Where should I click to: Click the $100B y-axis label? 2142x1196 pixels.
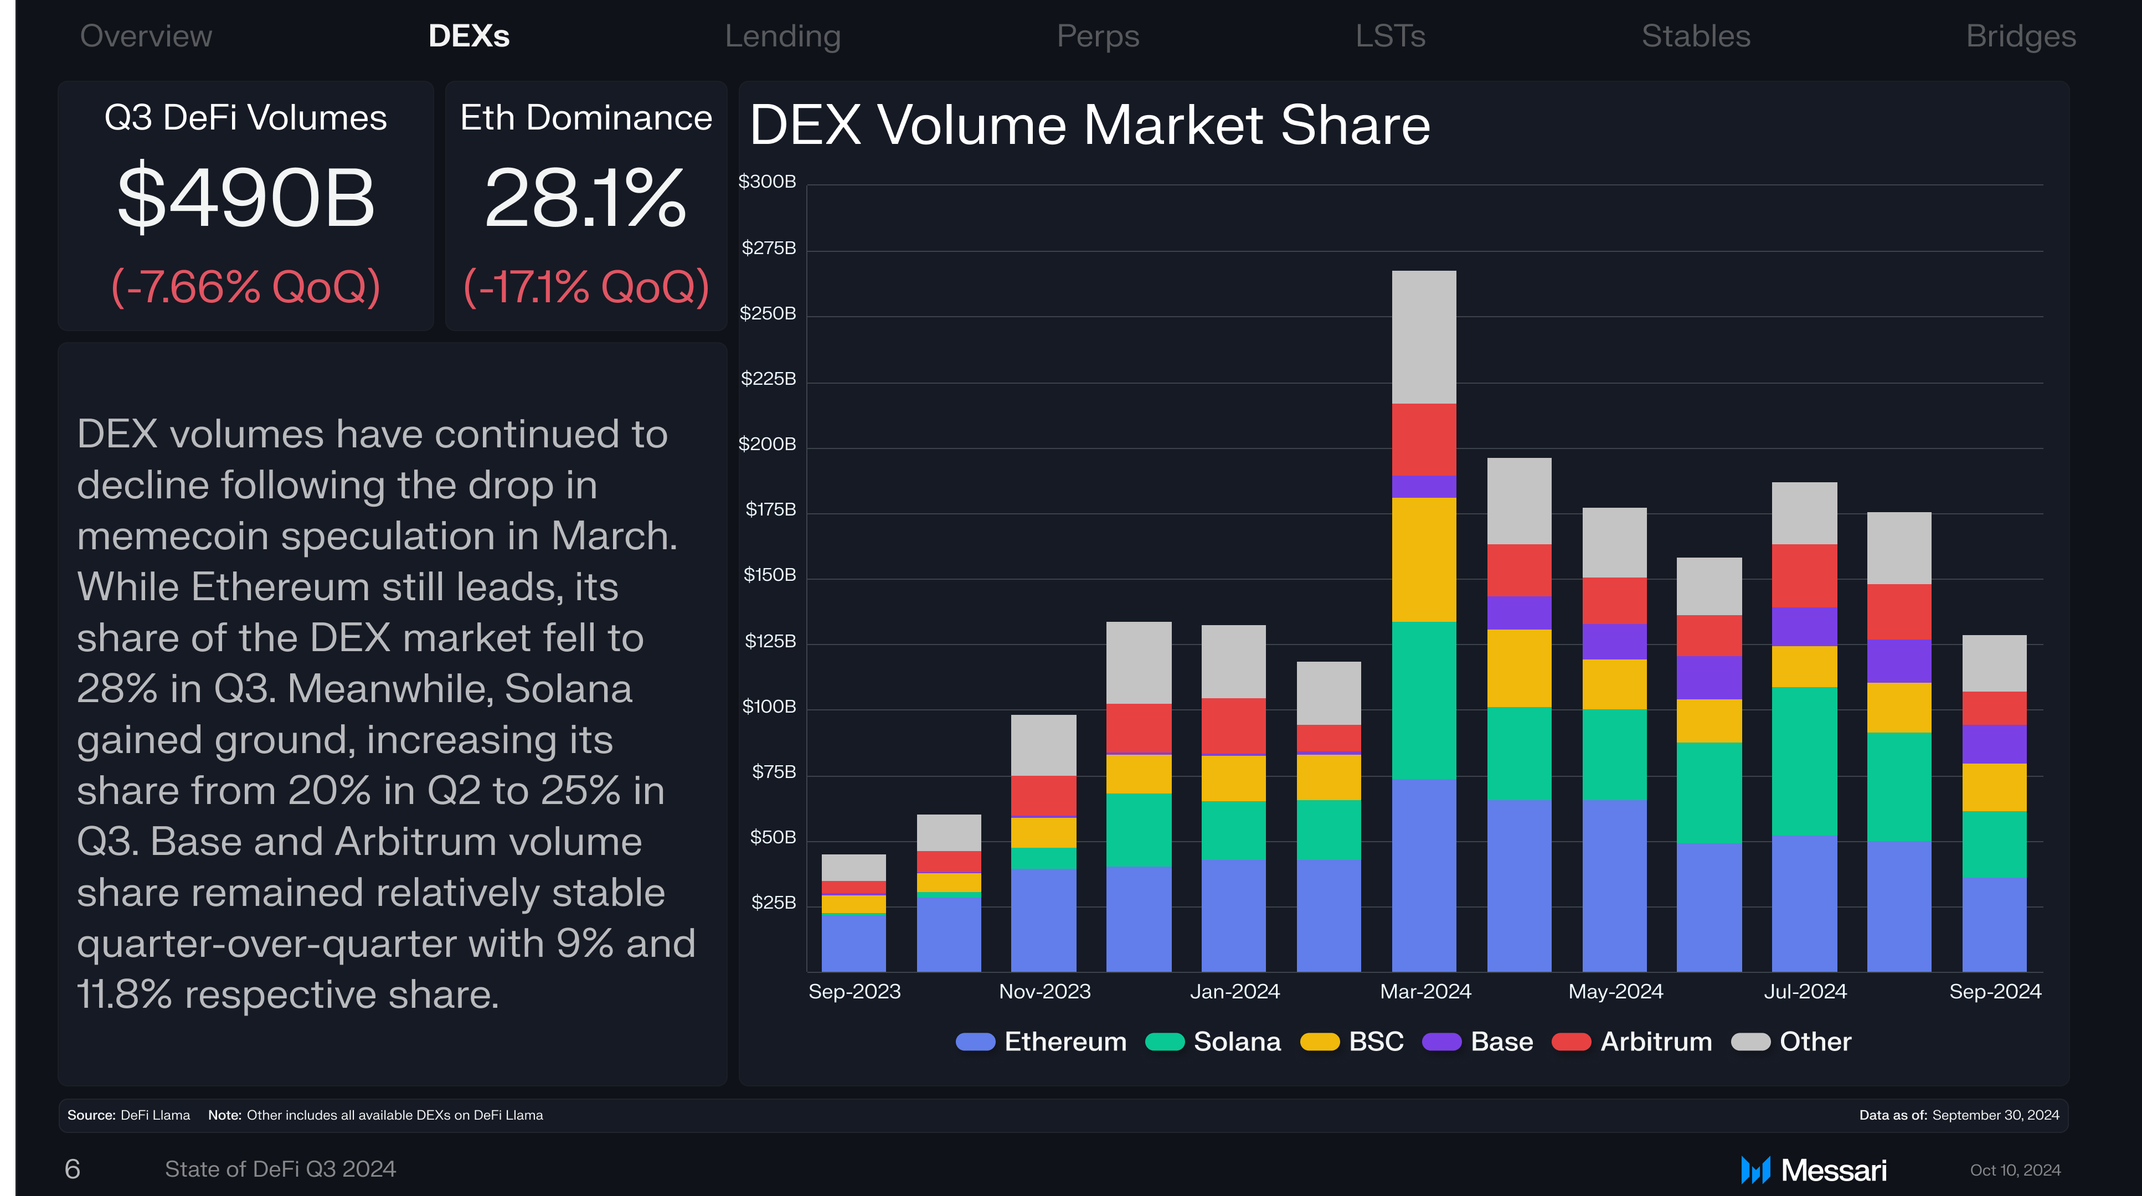(x=769, y=707)
